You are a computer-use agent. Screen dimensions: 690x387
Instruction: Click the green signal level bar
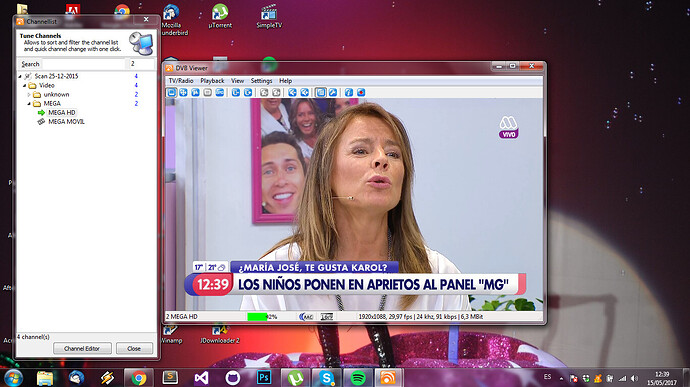click(x=257, y=317)
